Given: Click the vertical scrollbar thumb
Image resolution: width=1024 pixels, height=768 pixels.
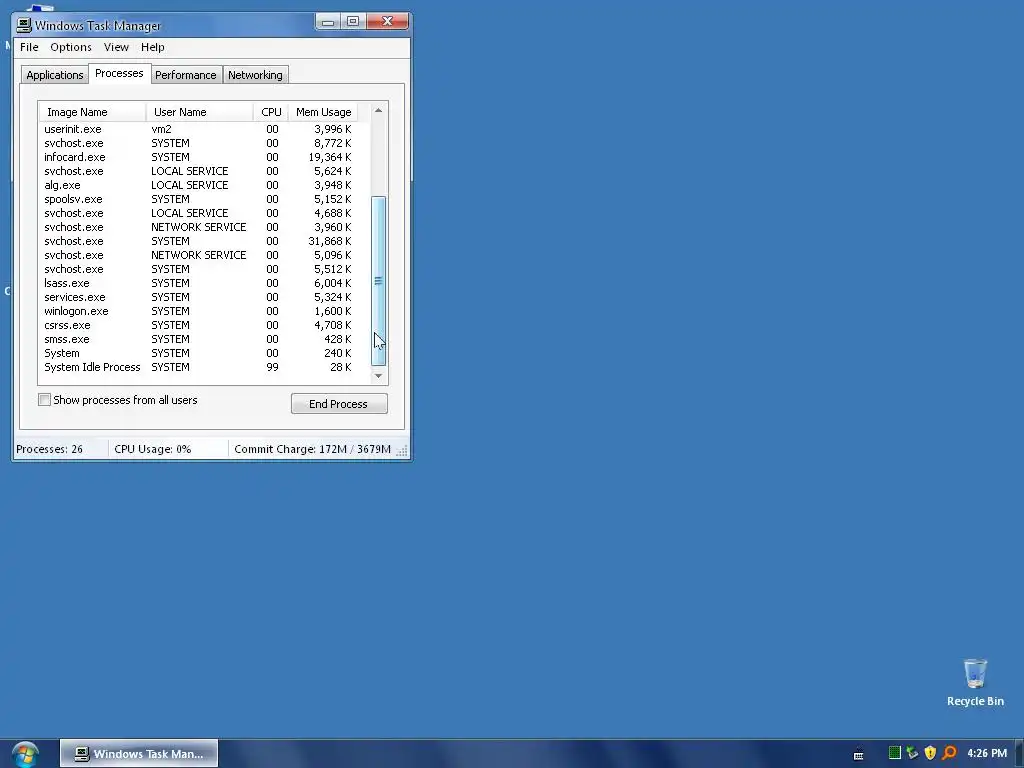Looking at the screenshot, I should (x=378, y=281).
